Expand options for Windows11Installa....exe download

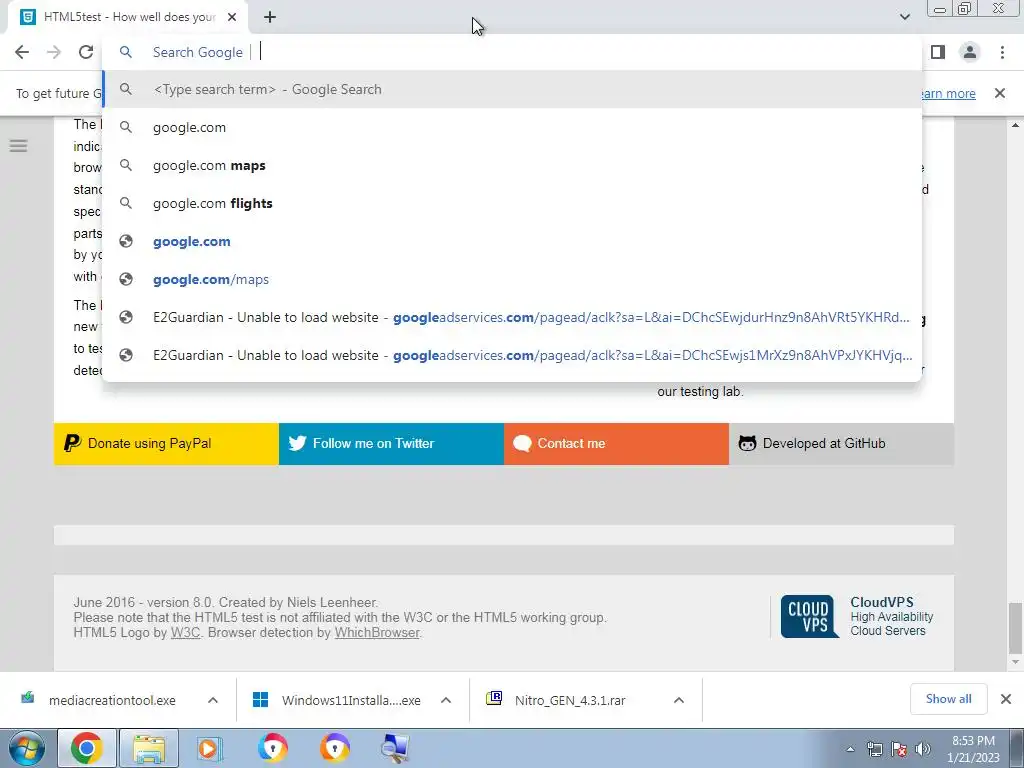tap(446, 700)
